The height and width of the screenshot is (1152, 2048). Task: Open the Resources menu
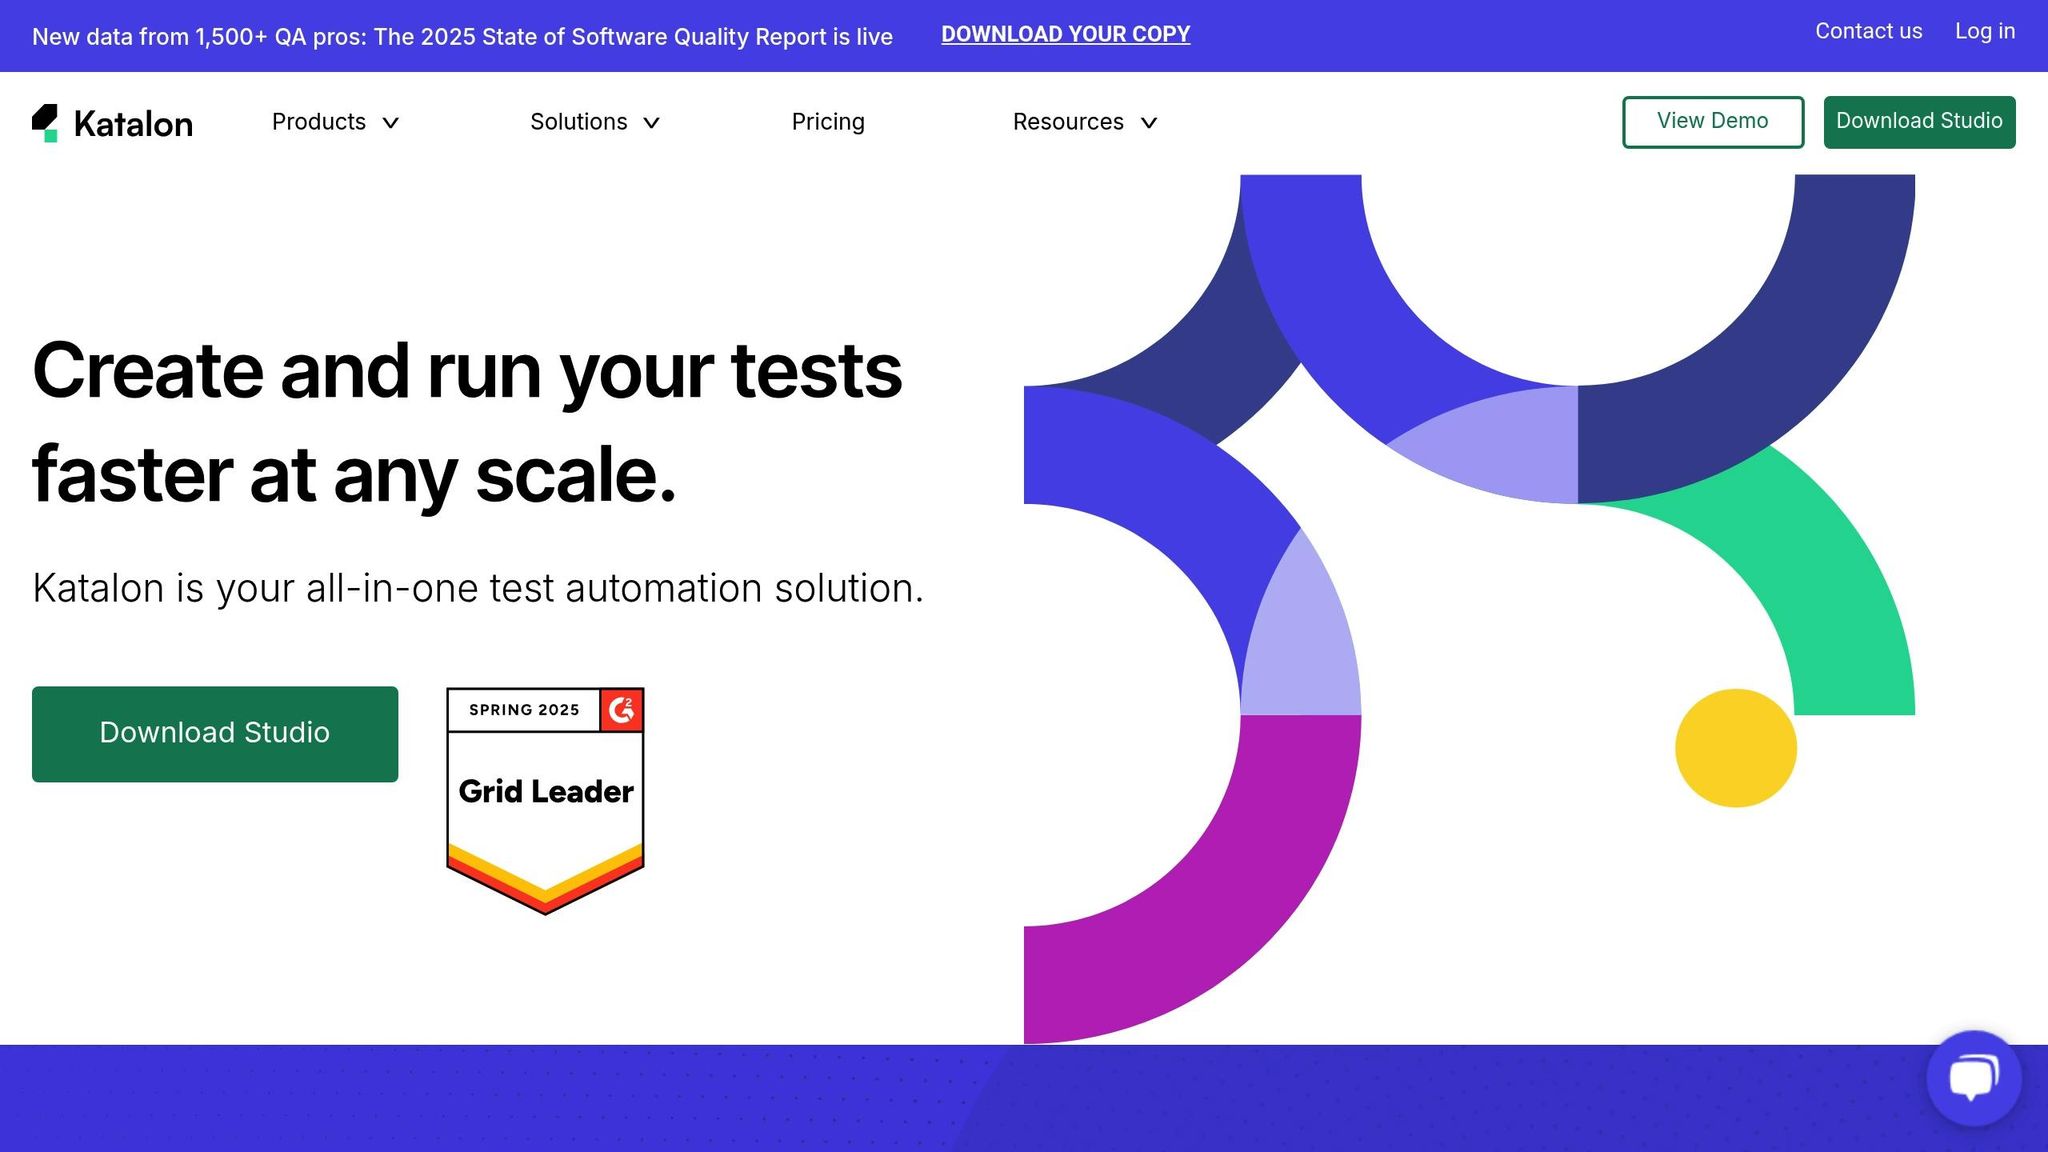(1085, 122)
